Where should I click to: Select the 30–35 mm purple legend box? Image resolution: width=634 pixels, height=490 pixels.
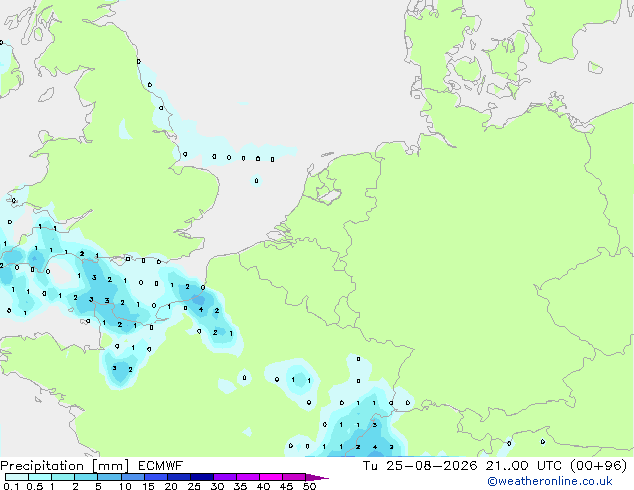point(225,477)
